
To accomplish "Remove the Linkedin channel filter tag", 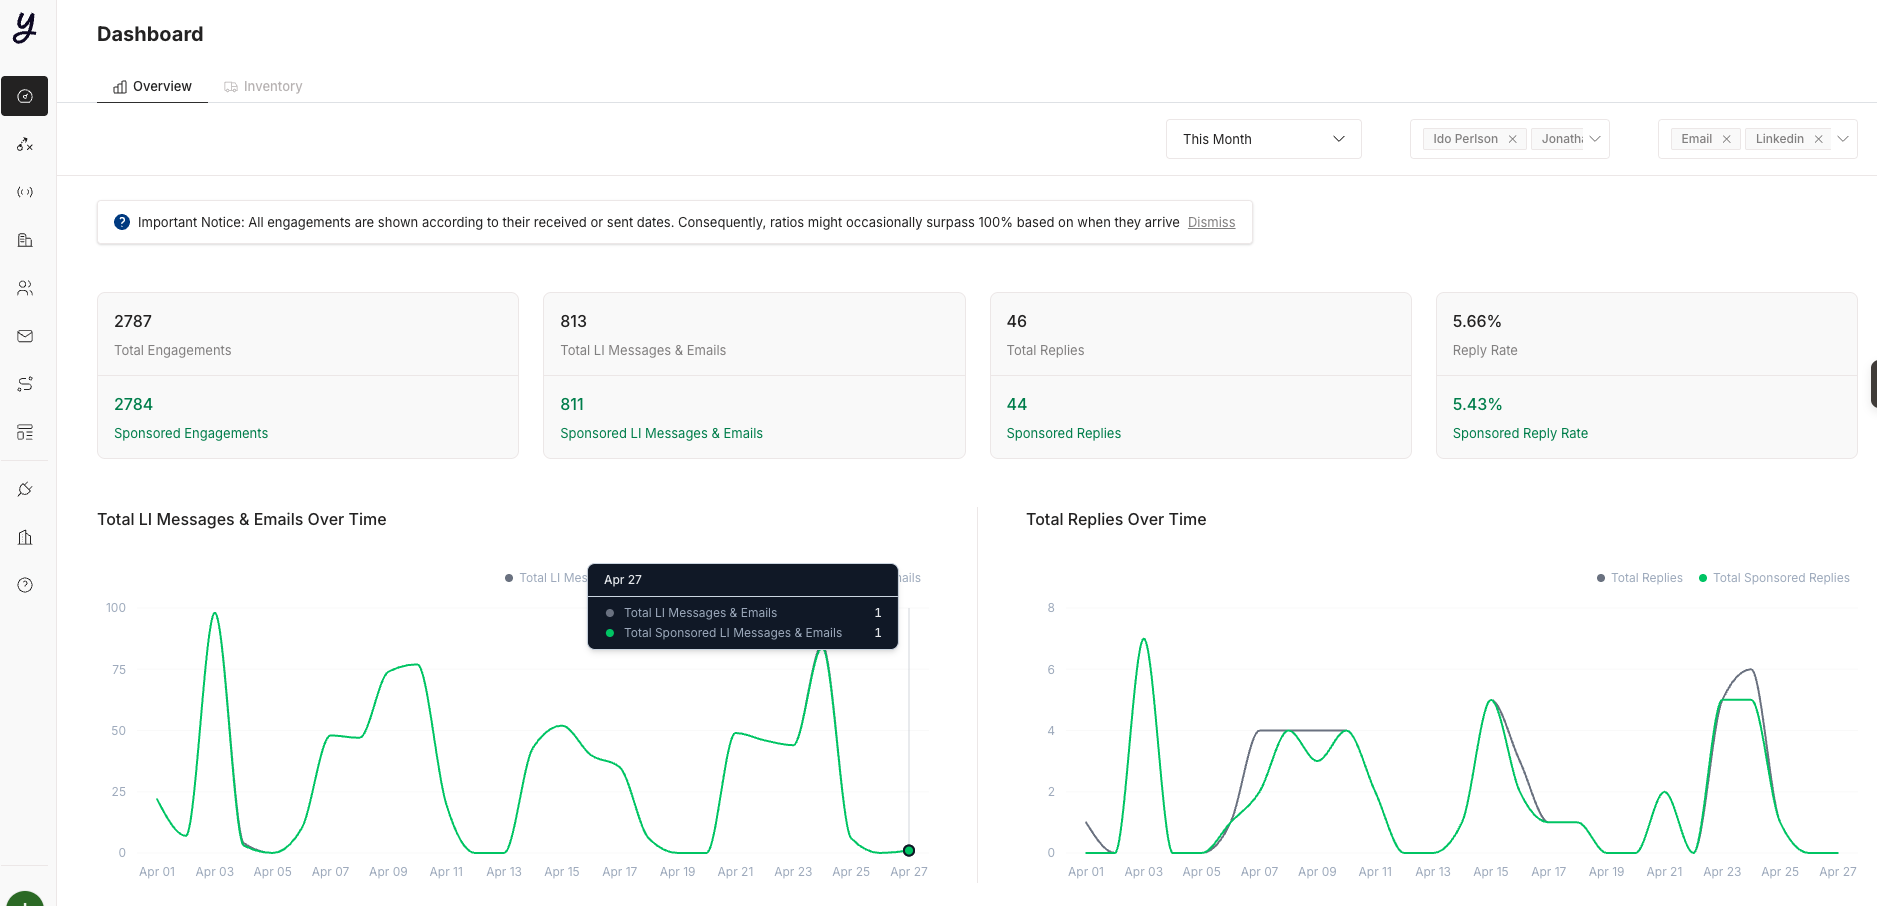I will [x=1818, y=139].
